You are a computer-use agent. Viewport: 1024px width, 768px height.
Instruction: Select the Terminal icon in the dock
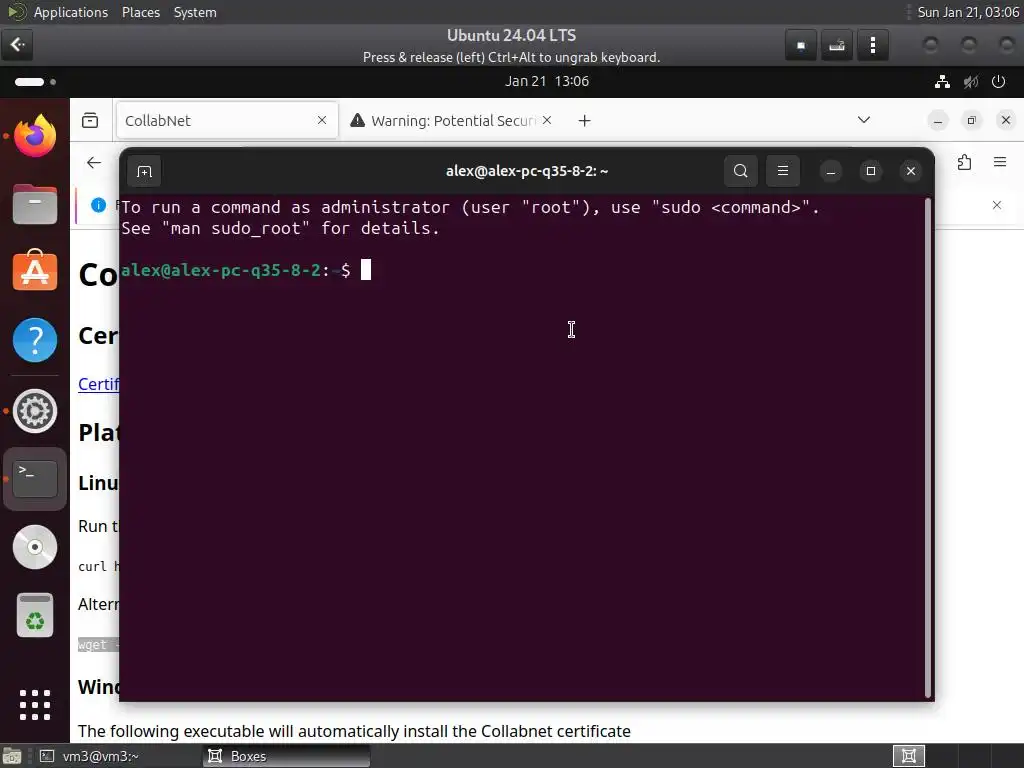point(35,479)
